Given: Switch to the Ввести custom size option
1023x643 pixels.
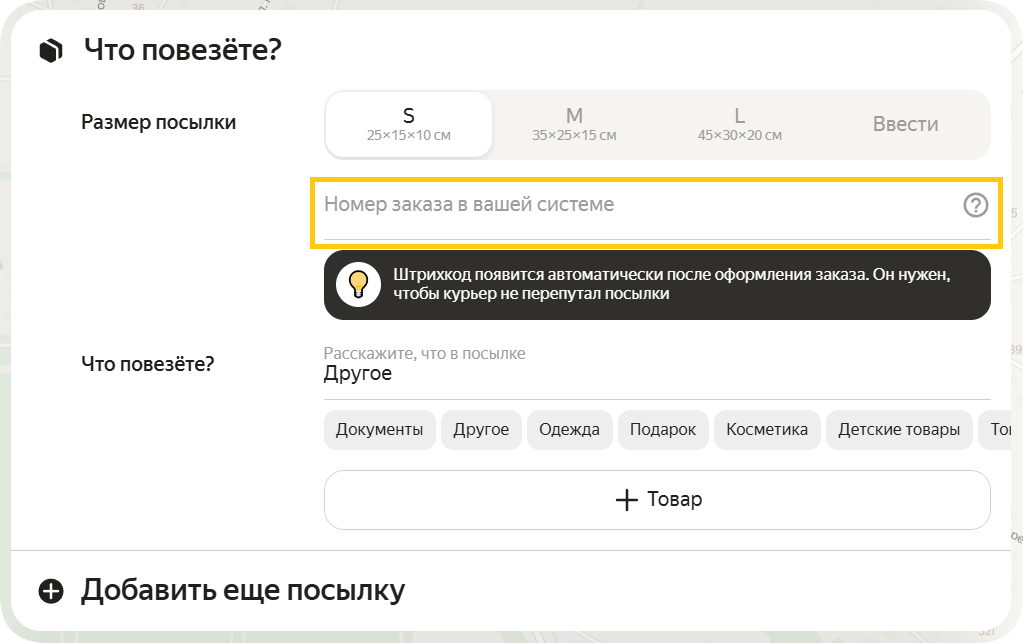Looking at the screenshot, I should (x=905, y=125).
